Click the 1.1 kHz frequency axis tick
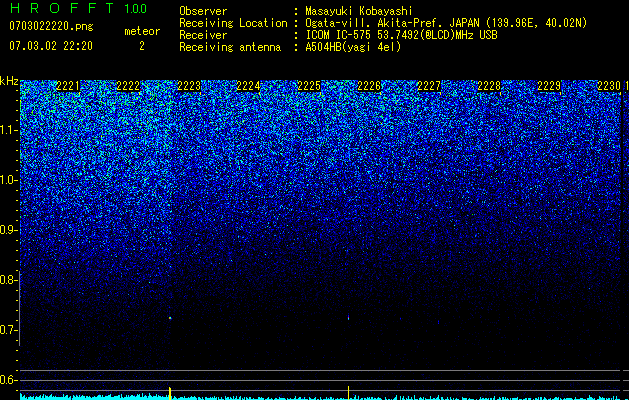 (x=10, y=130)
